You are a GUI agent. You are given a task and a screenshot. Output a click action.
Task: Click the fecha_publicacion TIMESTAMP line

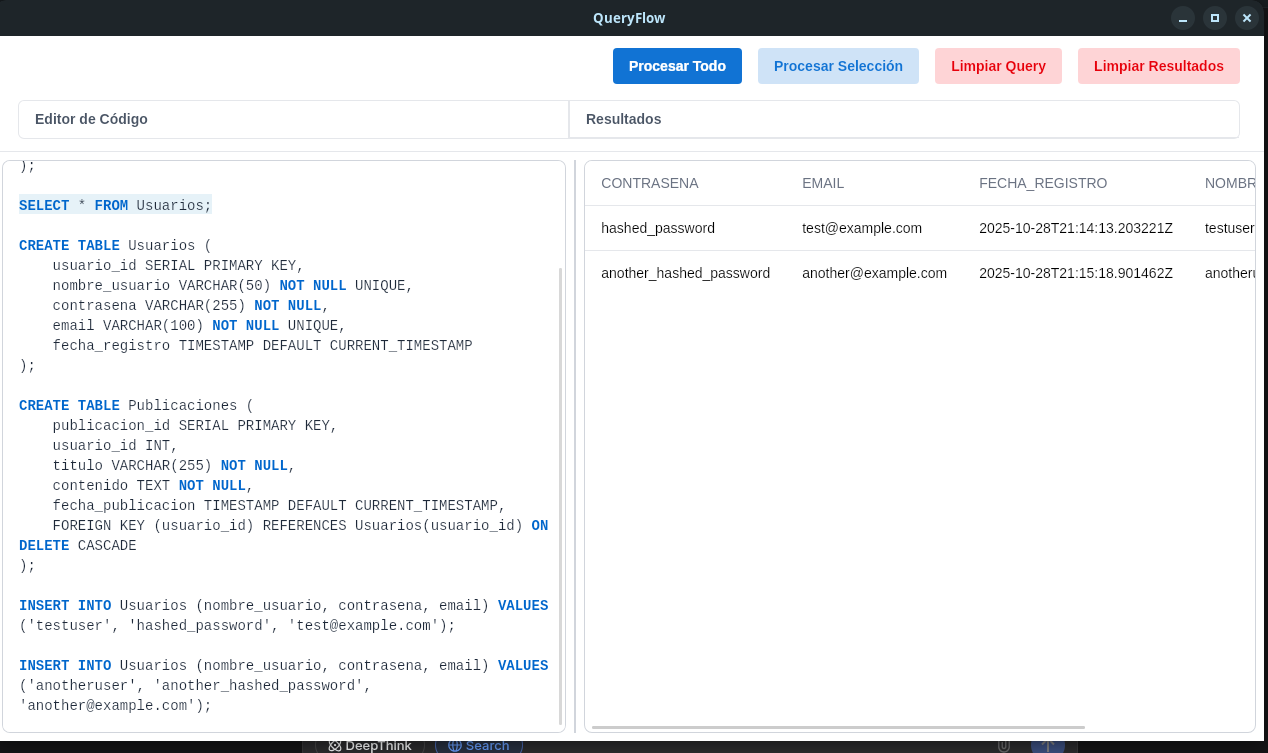click(x=279, y=505)
